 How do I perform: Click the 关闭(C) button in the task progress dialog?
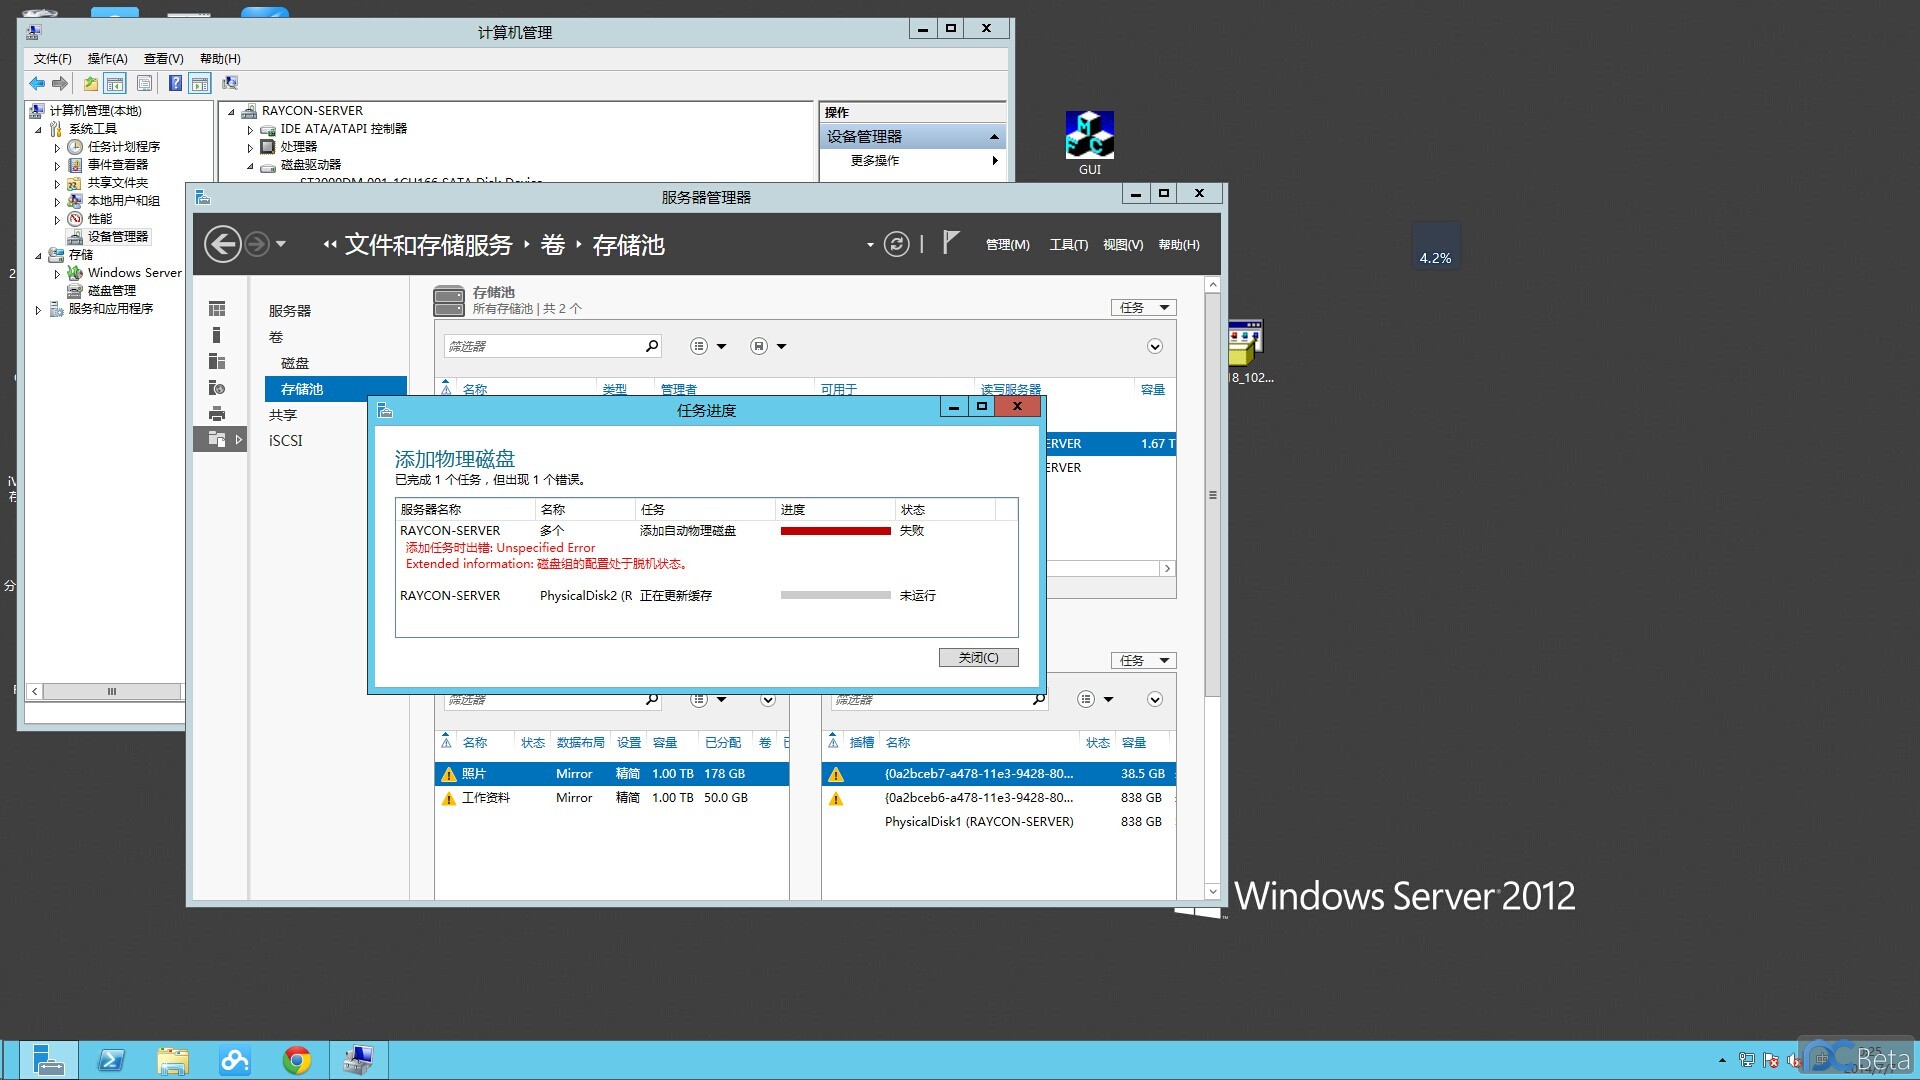click(977, 657)
